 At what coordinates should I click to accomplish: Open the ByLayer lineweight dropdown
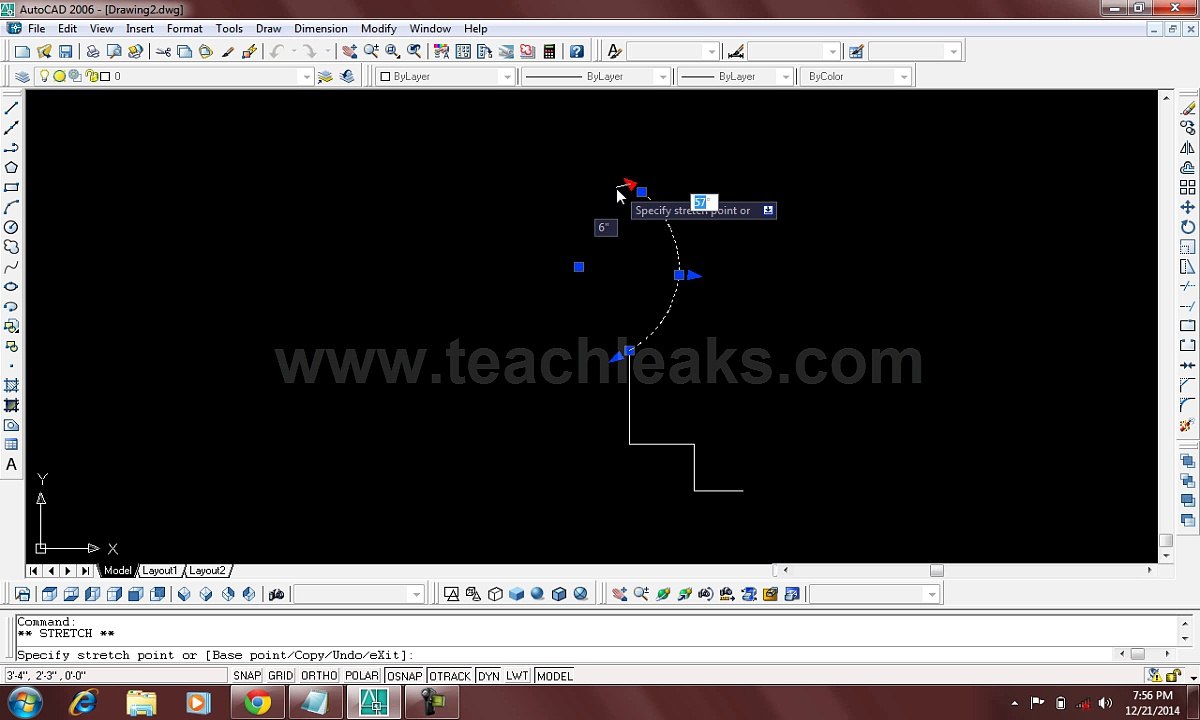pyautogui.click(x=786, y=76)
